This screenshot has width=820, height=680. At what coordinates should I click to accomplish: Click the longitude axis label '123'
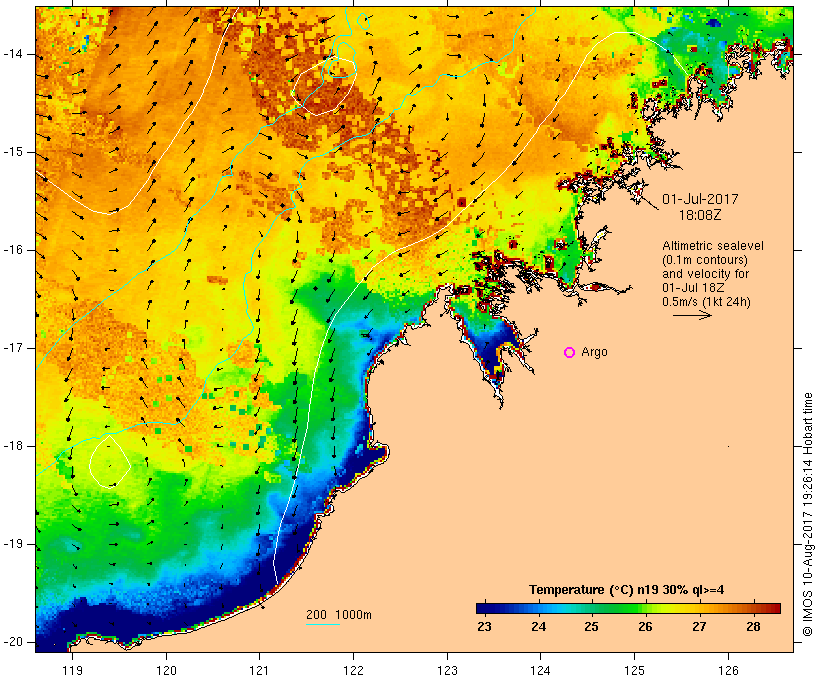(447, 670)
